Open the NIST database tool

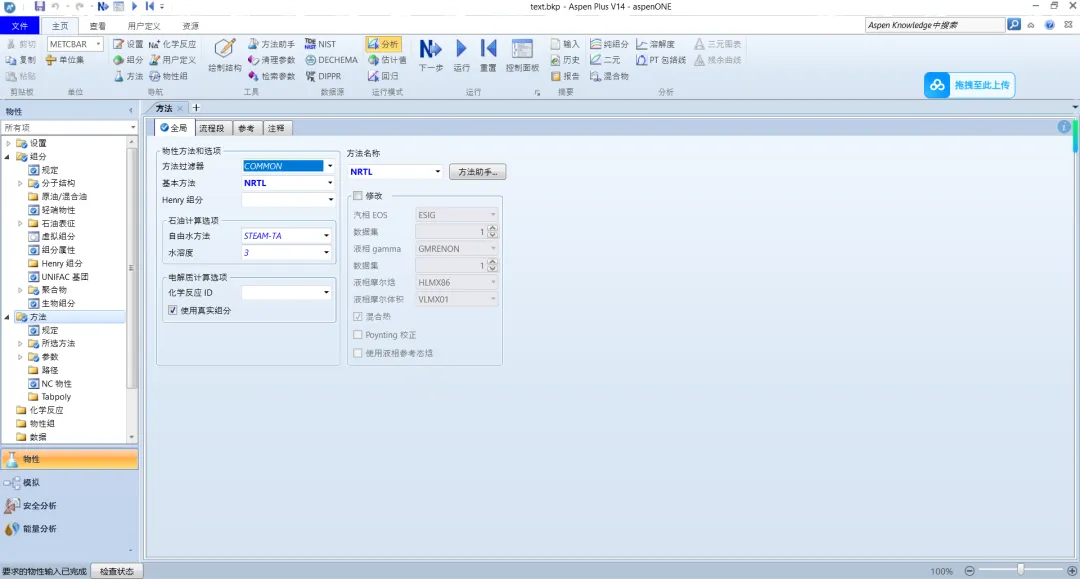coord(320,44)
